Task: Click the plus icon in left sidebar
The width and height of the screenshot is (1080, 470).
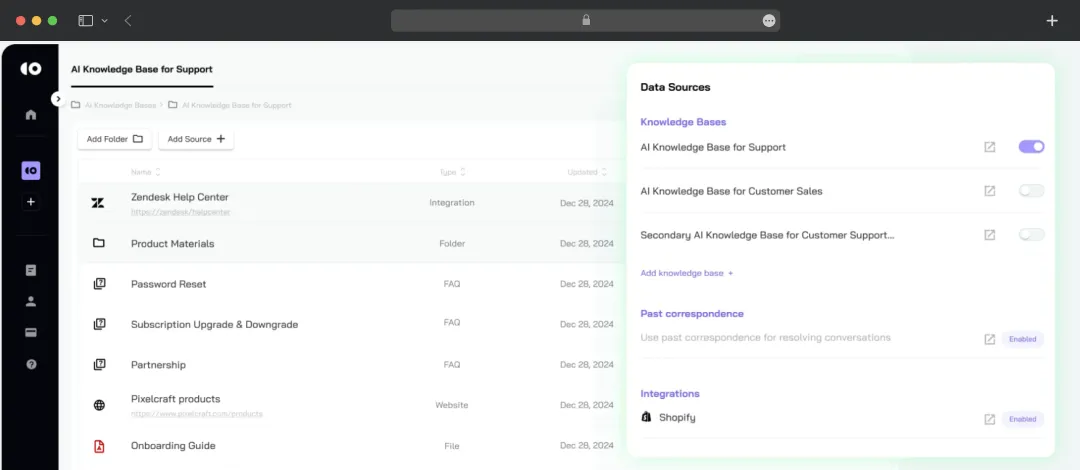Action: (x=31, y=202)
